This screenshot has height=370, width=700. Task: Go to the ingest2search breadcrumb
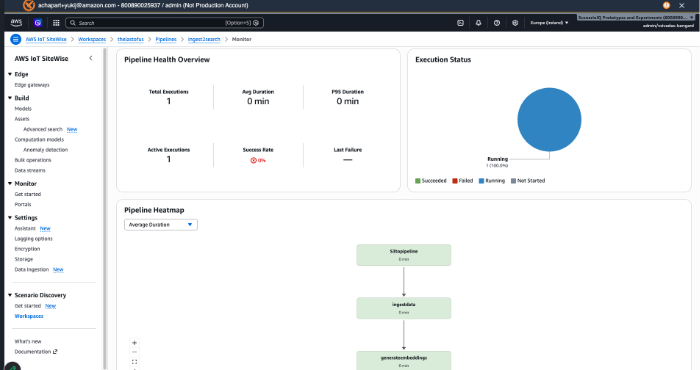click(204, 39)
